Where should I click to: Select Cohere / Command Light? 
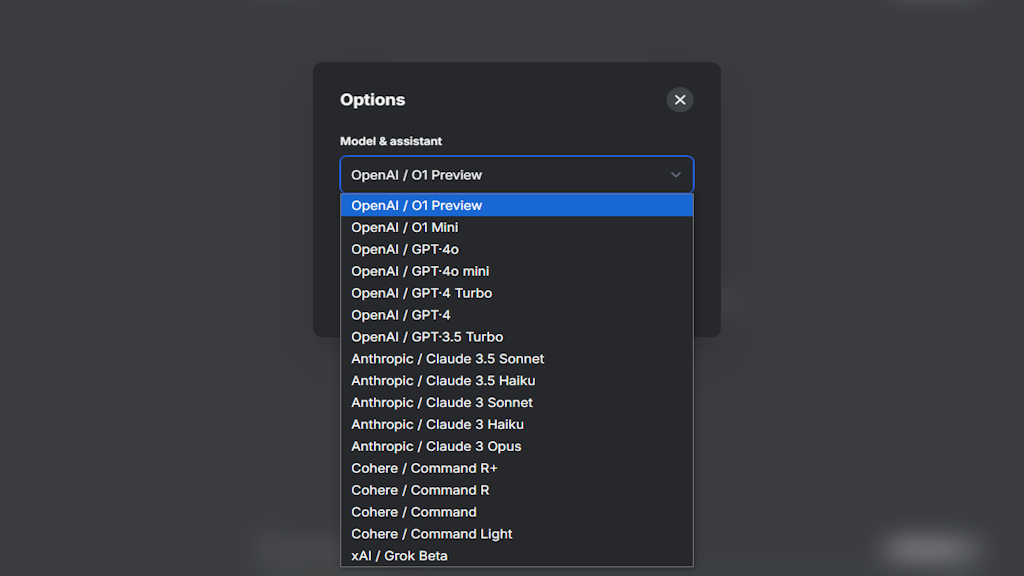517,534
